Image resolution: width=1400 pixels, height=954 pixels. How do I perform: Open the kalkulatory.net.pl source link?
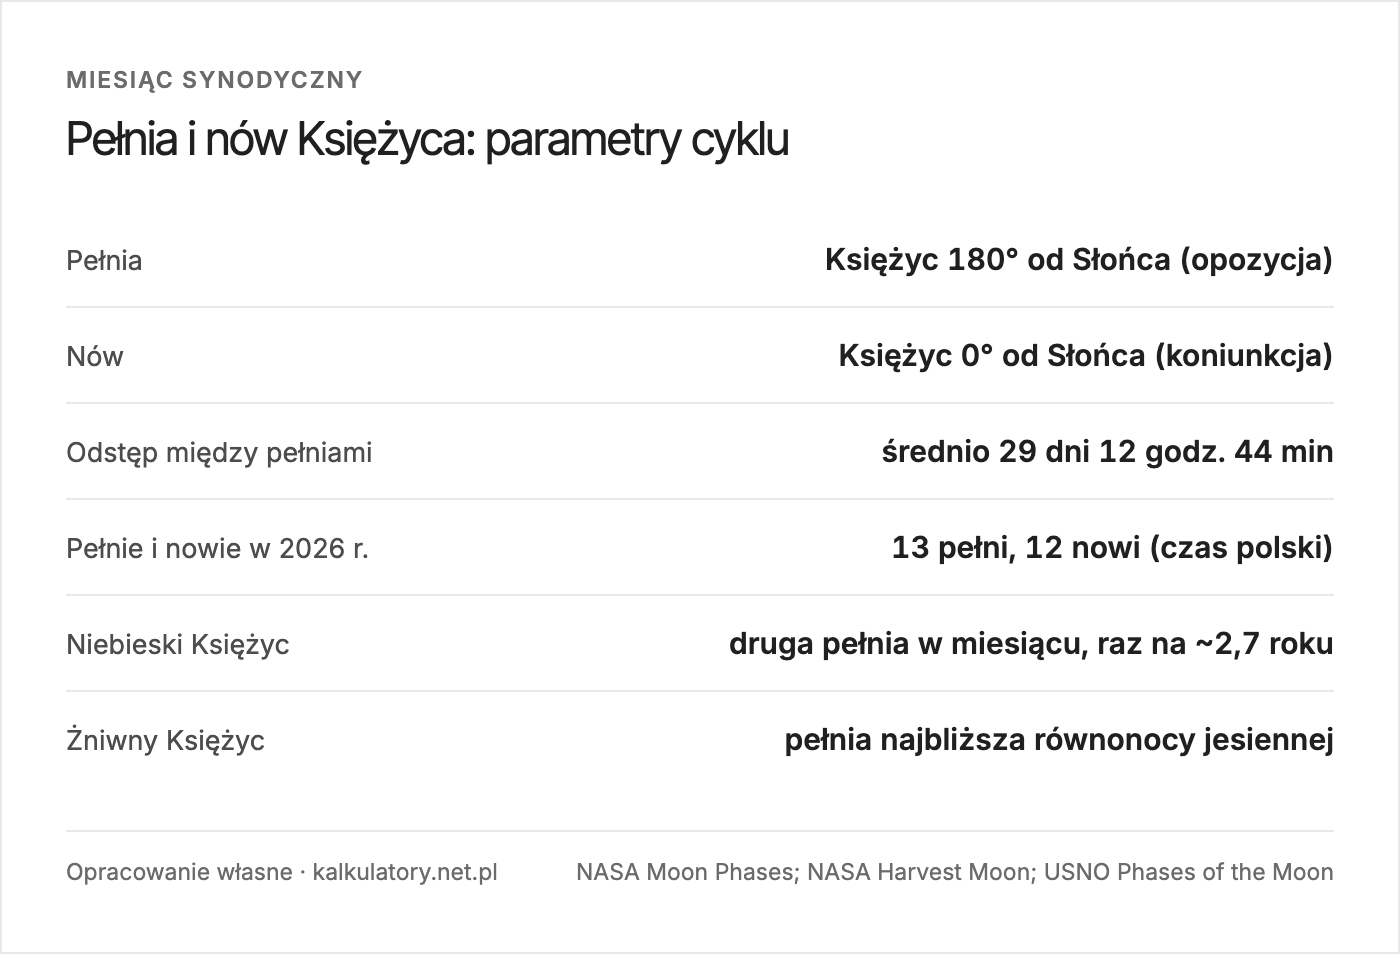405,872
